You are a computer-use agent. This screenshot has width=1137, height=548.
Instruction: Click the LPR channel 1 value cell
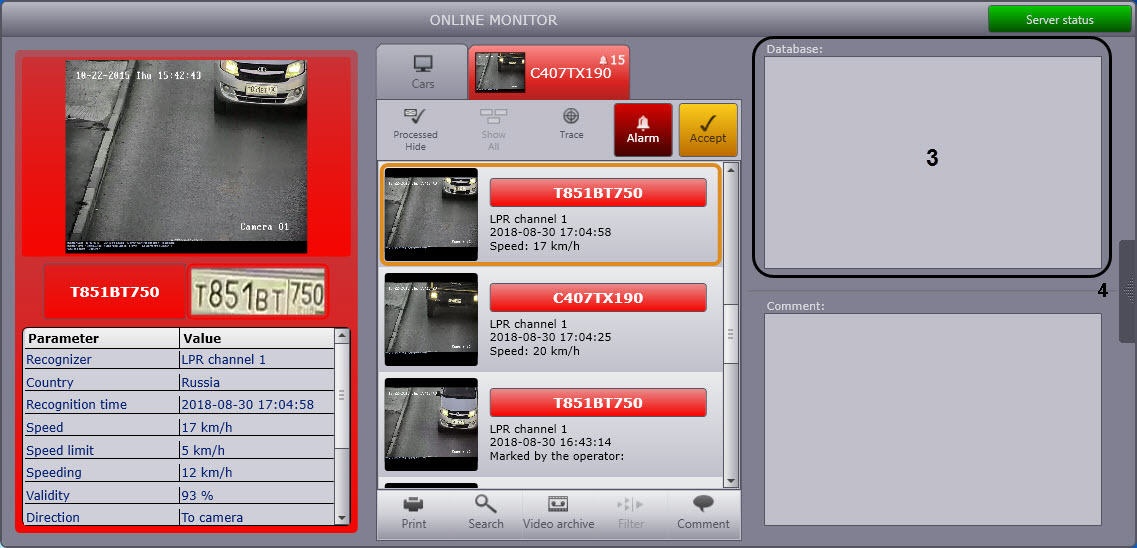point(257,360)
